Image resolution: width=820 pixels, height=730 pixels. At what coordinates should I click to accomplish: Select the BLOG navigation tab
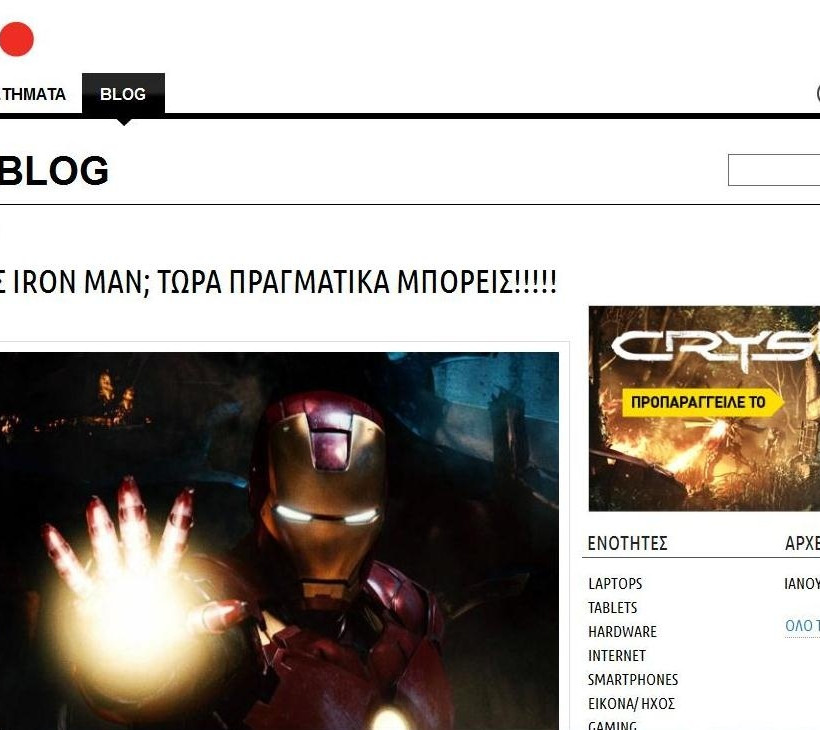123,94
